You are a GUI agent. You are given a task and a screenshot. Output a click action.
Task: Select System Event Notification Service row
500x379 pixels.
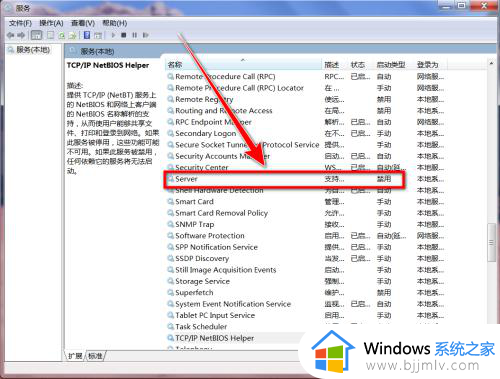click(306, 304)
